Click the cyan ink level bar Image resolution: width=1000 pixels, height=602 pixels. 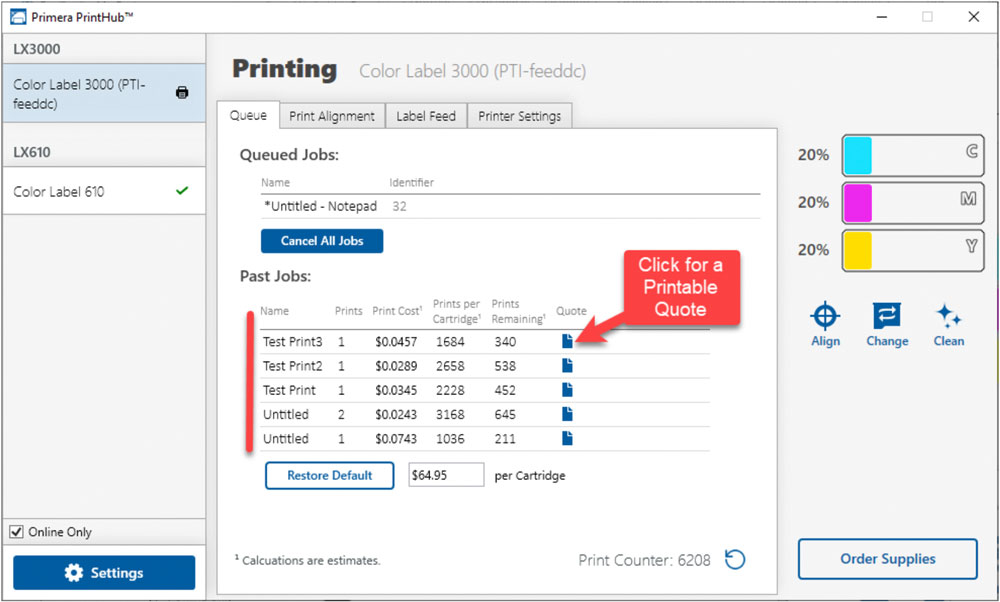(913, 155)
